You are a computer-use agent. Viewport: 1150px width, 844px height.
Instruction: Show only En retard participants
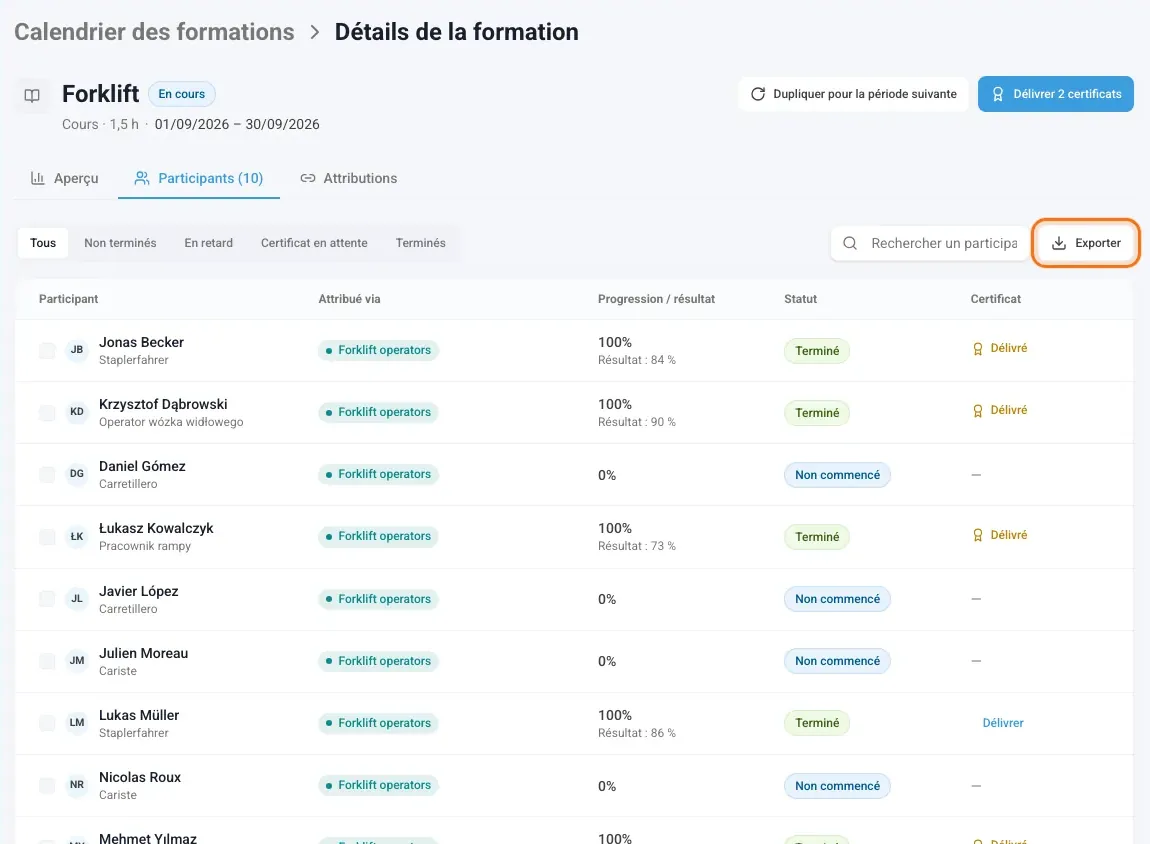click(x=208, y=243)
